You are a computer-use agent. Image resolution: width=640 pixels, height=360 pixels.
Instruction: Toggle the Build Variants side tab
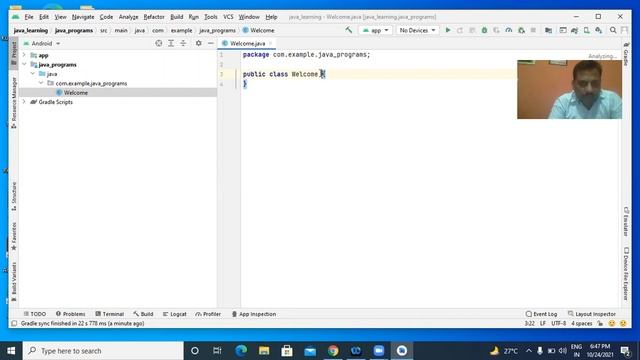(x=13, y=282)
